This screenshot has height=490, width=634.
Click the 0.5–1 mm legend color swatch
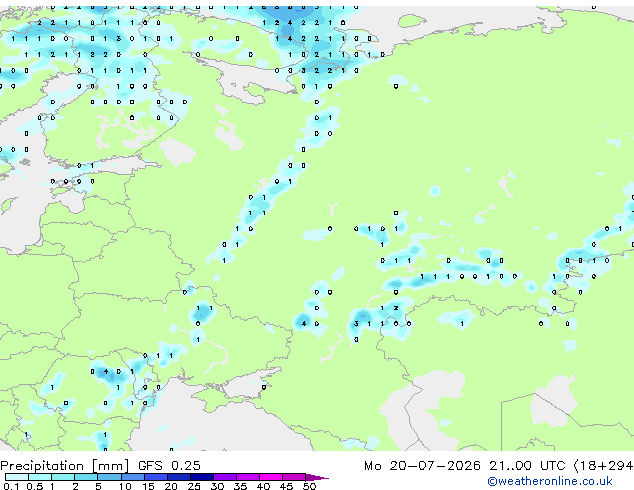(x=40, y=477)
